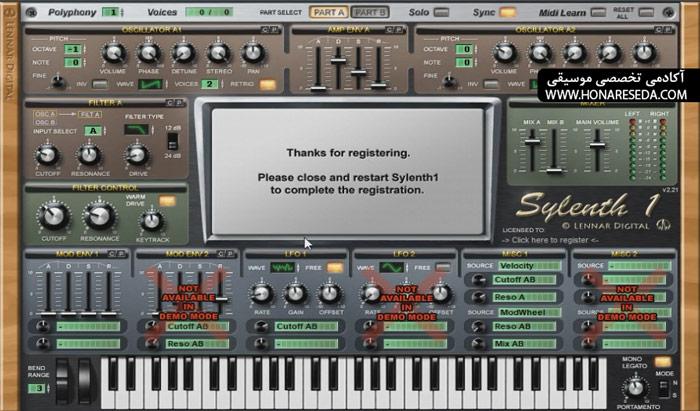Flip the 12 dB / 24 dB filter slope switch
Image resolution: width=700 pixels, height=411 pixels.
tap(172, 142)
